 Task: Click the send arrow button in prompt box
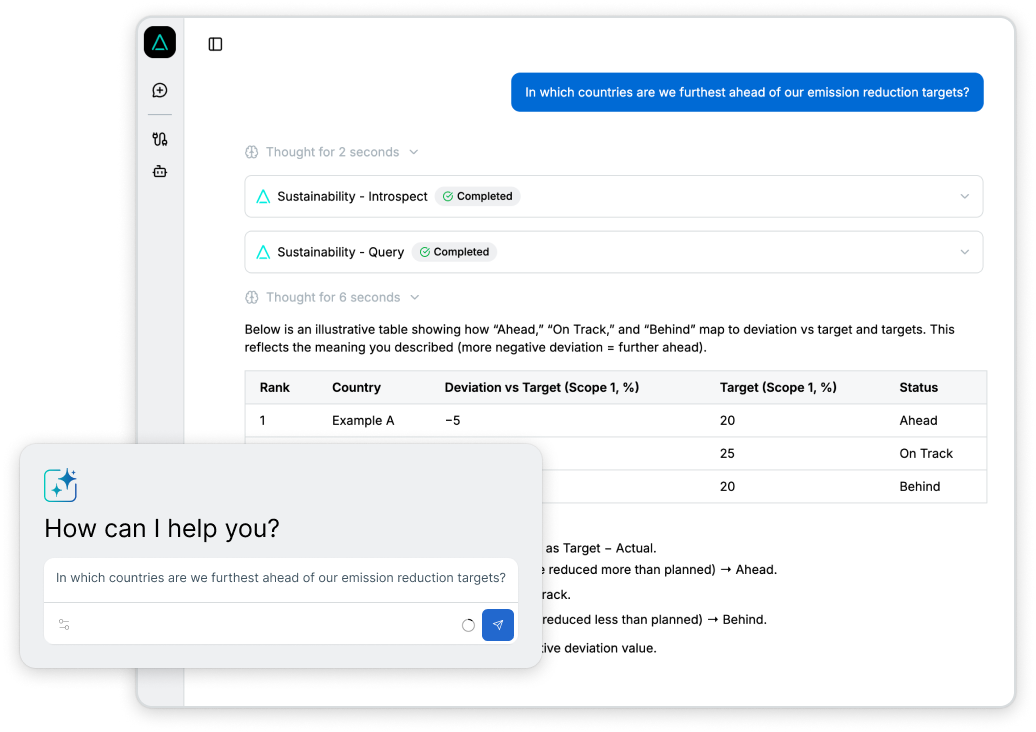coord(498,625)
